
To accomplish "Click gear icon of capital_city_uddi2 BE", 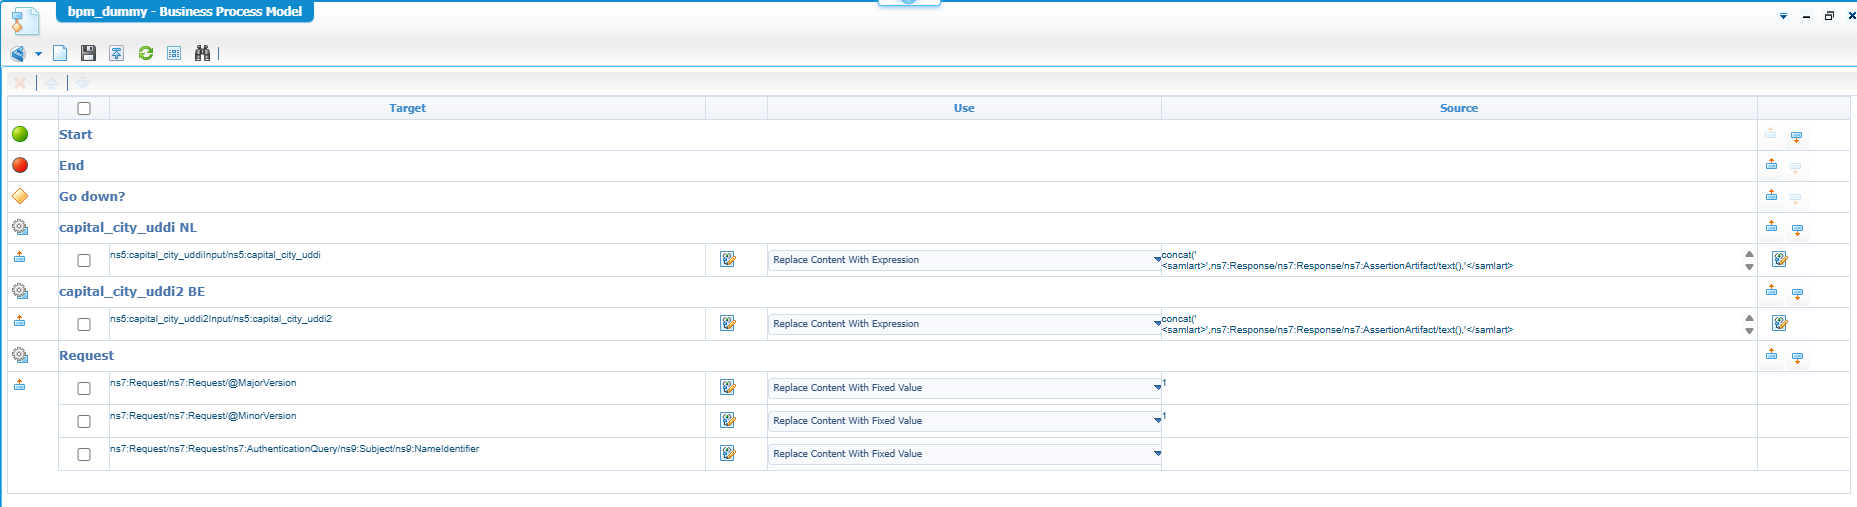I will 20,291.
